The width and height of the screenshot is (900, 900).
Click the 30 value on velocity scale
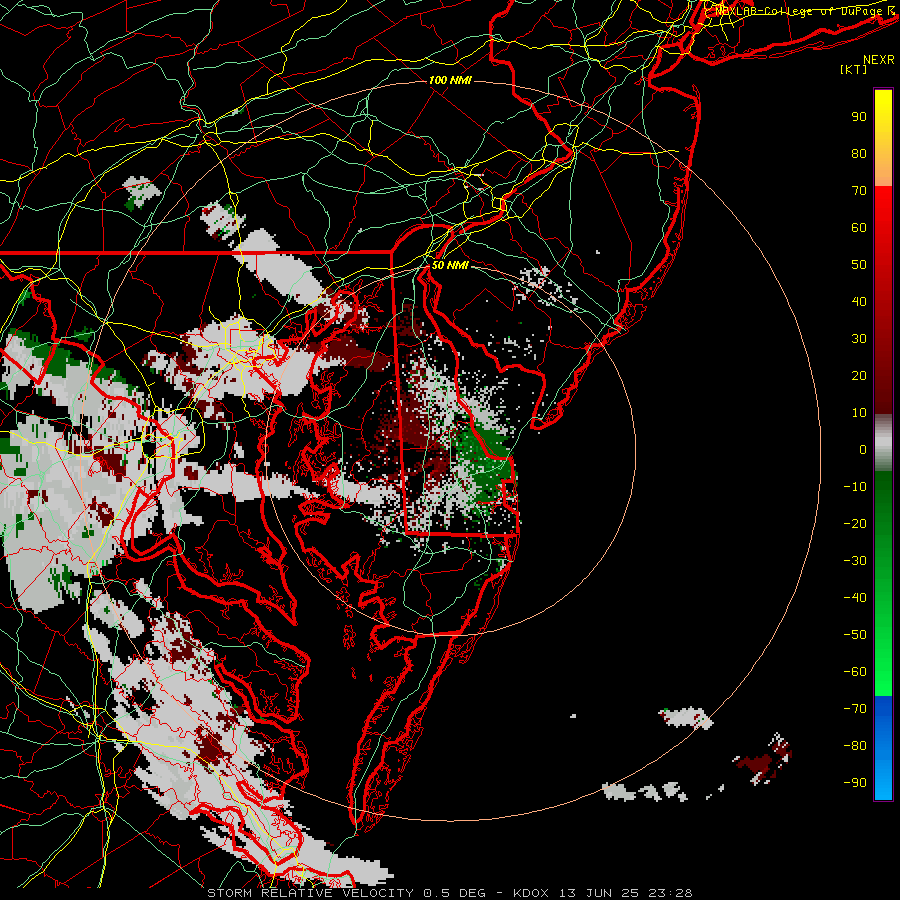pos(859,339)
